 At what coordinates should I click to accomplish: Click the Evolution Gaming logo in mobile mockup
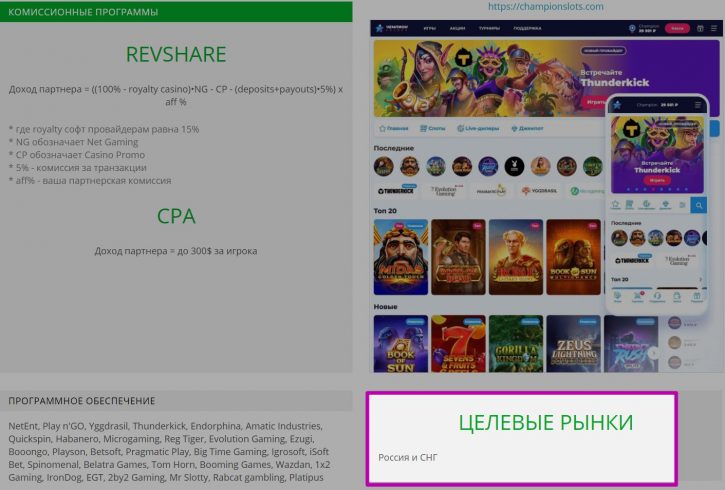(x=678, y=260)
